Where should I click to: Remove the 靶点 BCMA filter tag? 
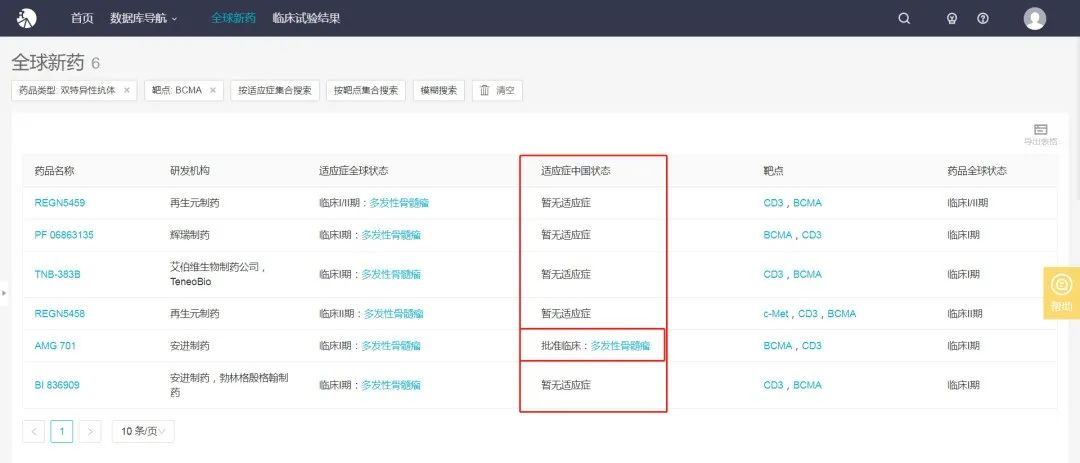tap(213, 90)
